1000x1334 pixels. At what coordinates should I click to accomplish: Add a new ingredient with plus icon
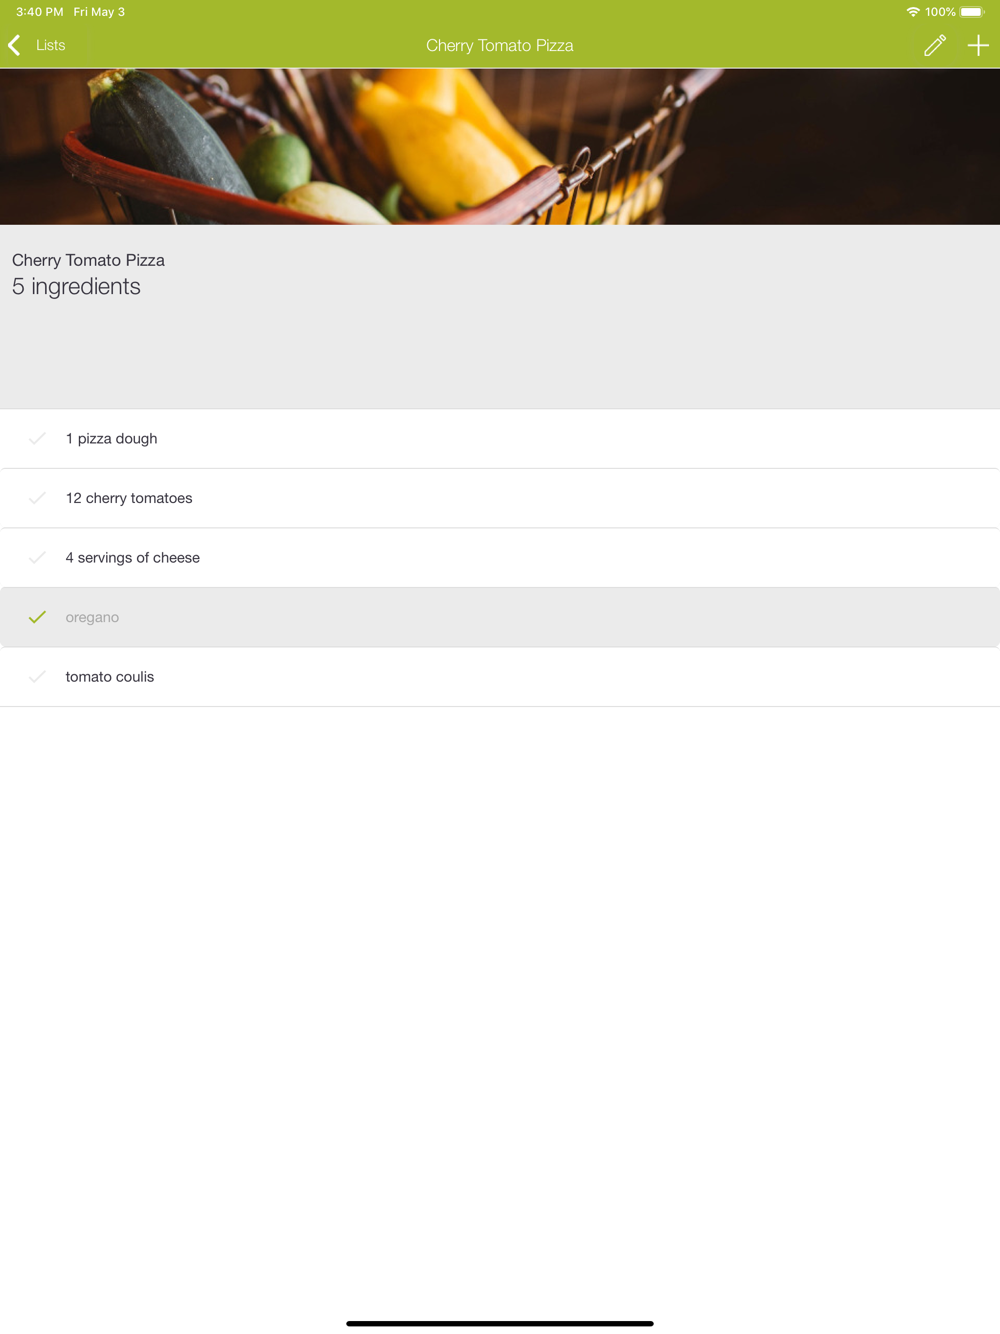click(978, 45)
